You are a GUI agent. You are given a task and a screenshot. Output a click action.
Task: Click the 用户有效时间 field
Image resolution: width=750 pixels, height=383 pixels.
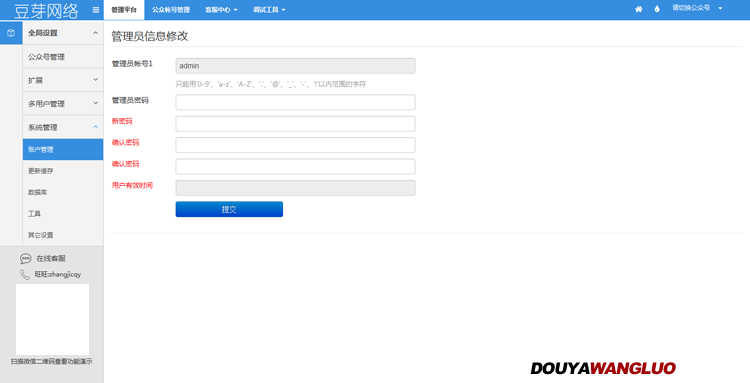295,188
